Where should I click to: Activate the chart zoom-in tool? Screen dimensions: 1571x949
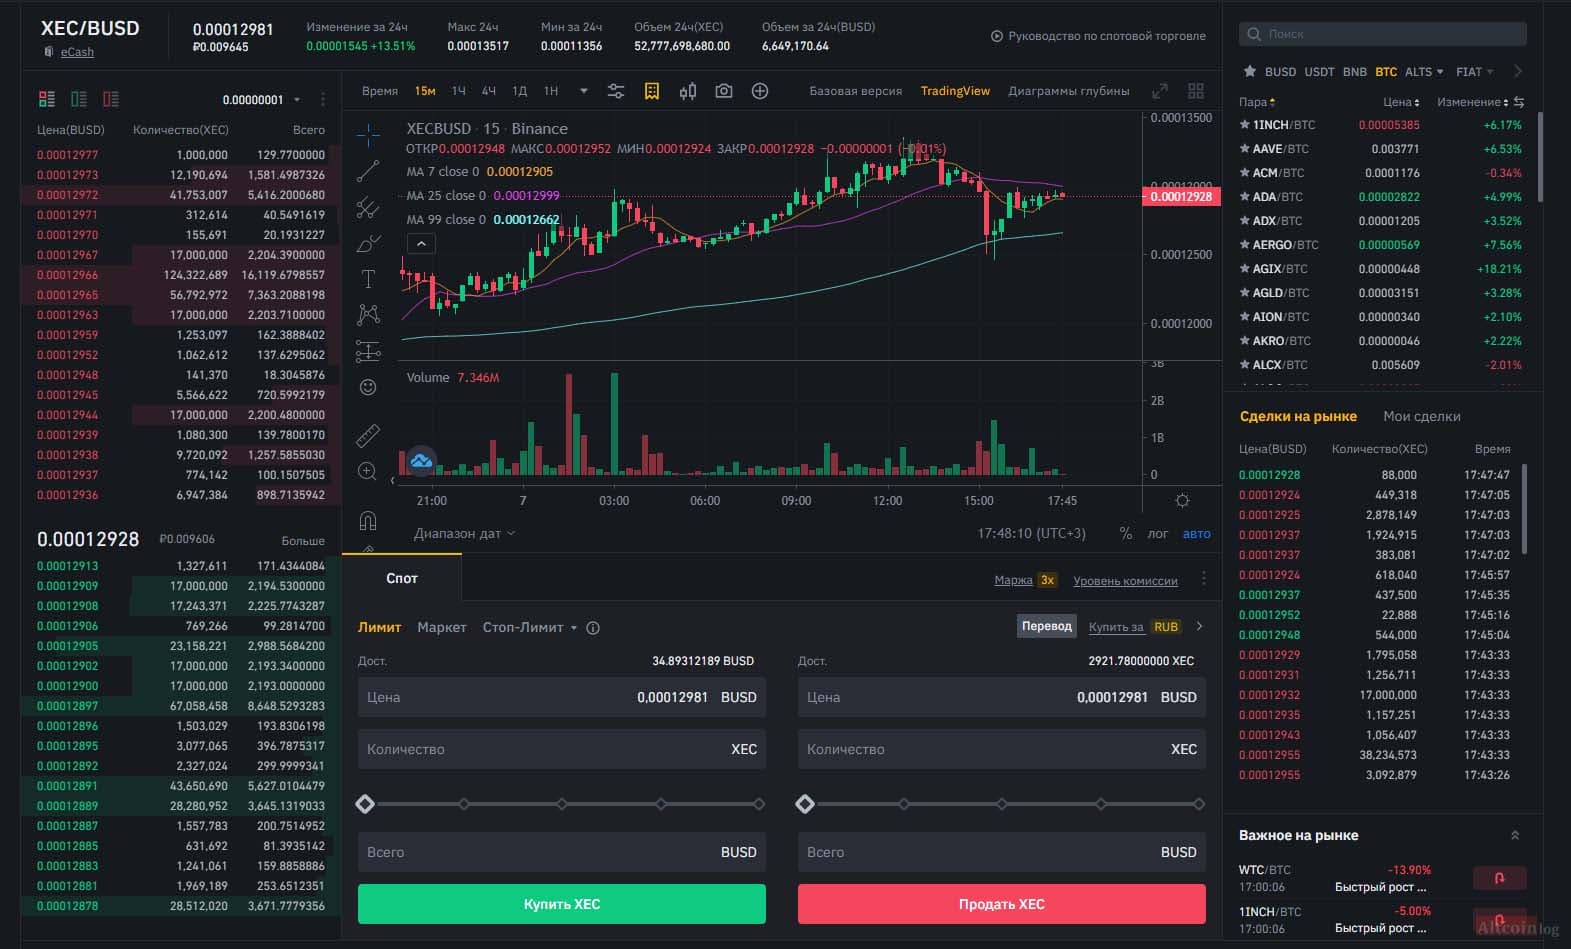tap(368, 471)
